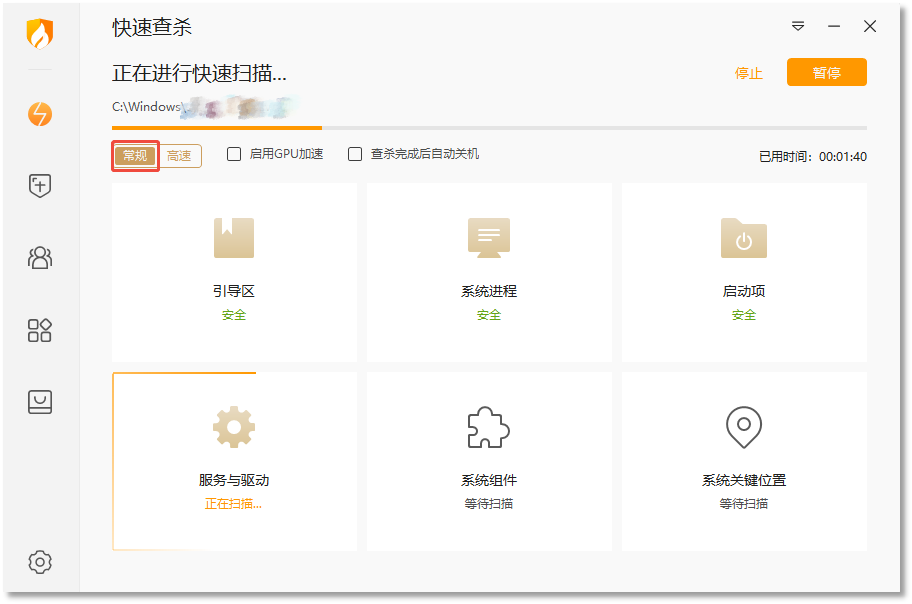Click the 系统关键位置 location pin icon
This screenshot has width=912, height=604.
pos(743,427)
